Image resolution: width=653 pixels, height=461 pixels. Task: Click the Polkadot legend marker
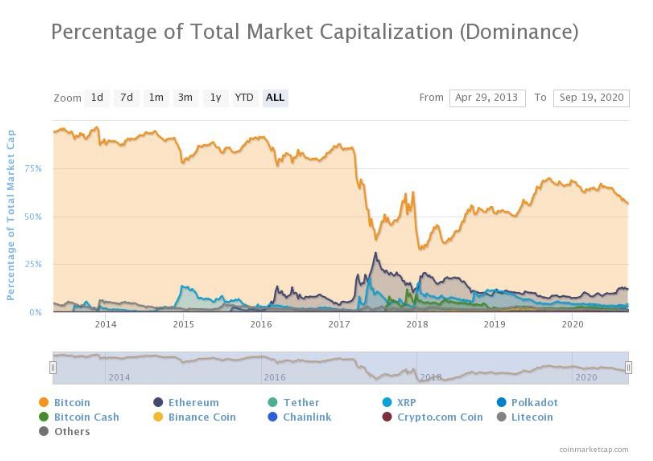(503, 402)
